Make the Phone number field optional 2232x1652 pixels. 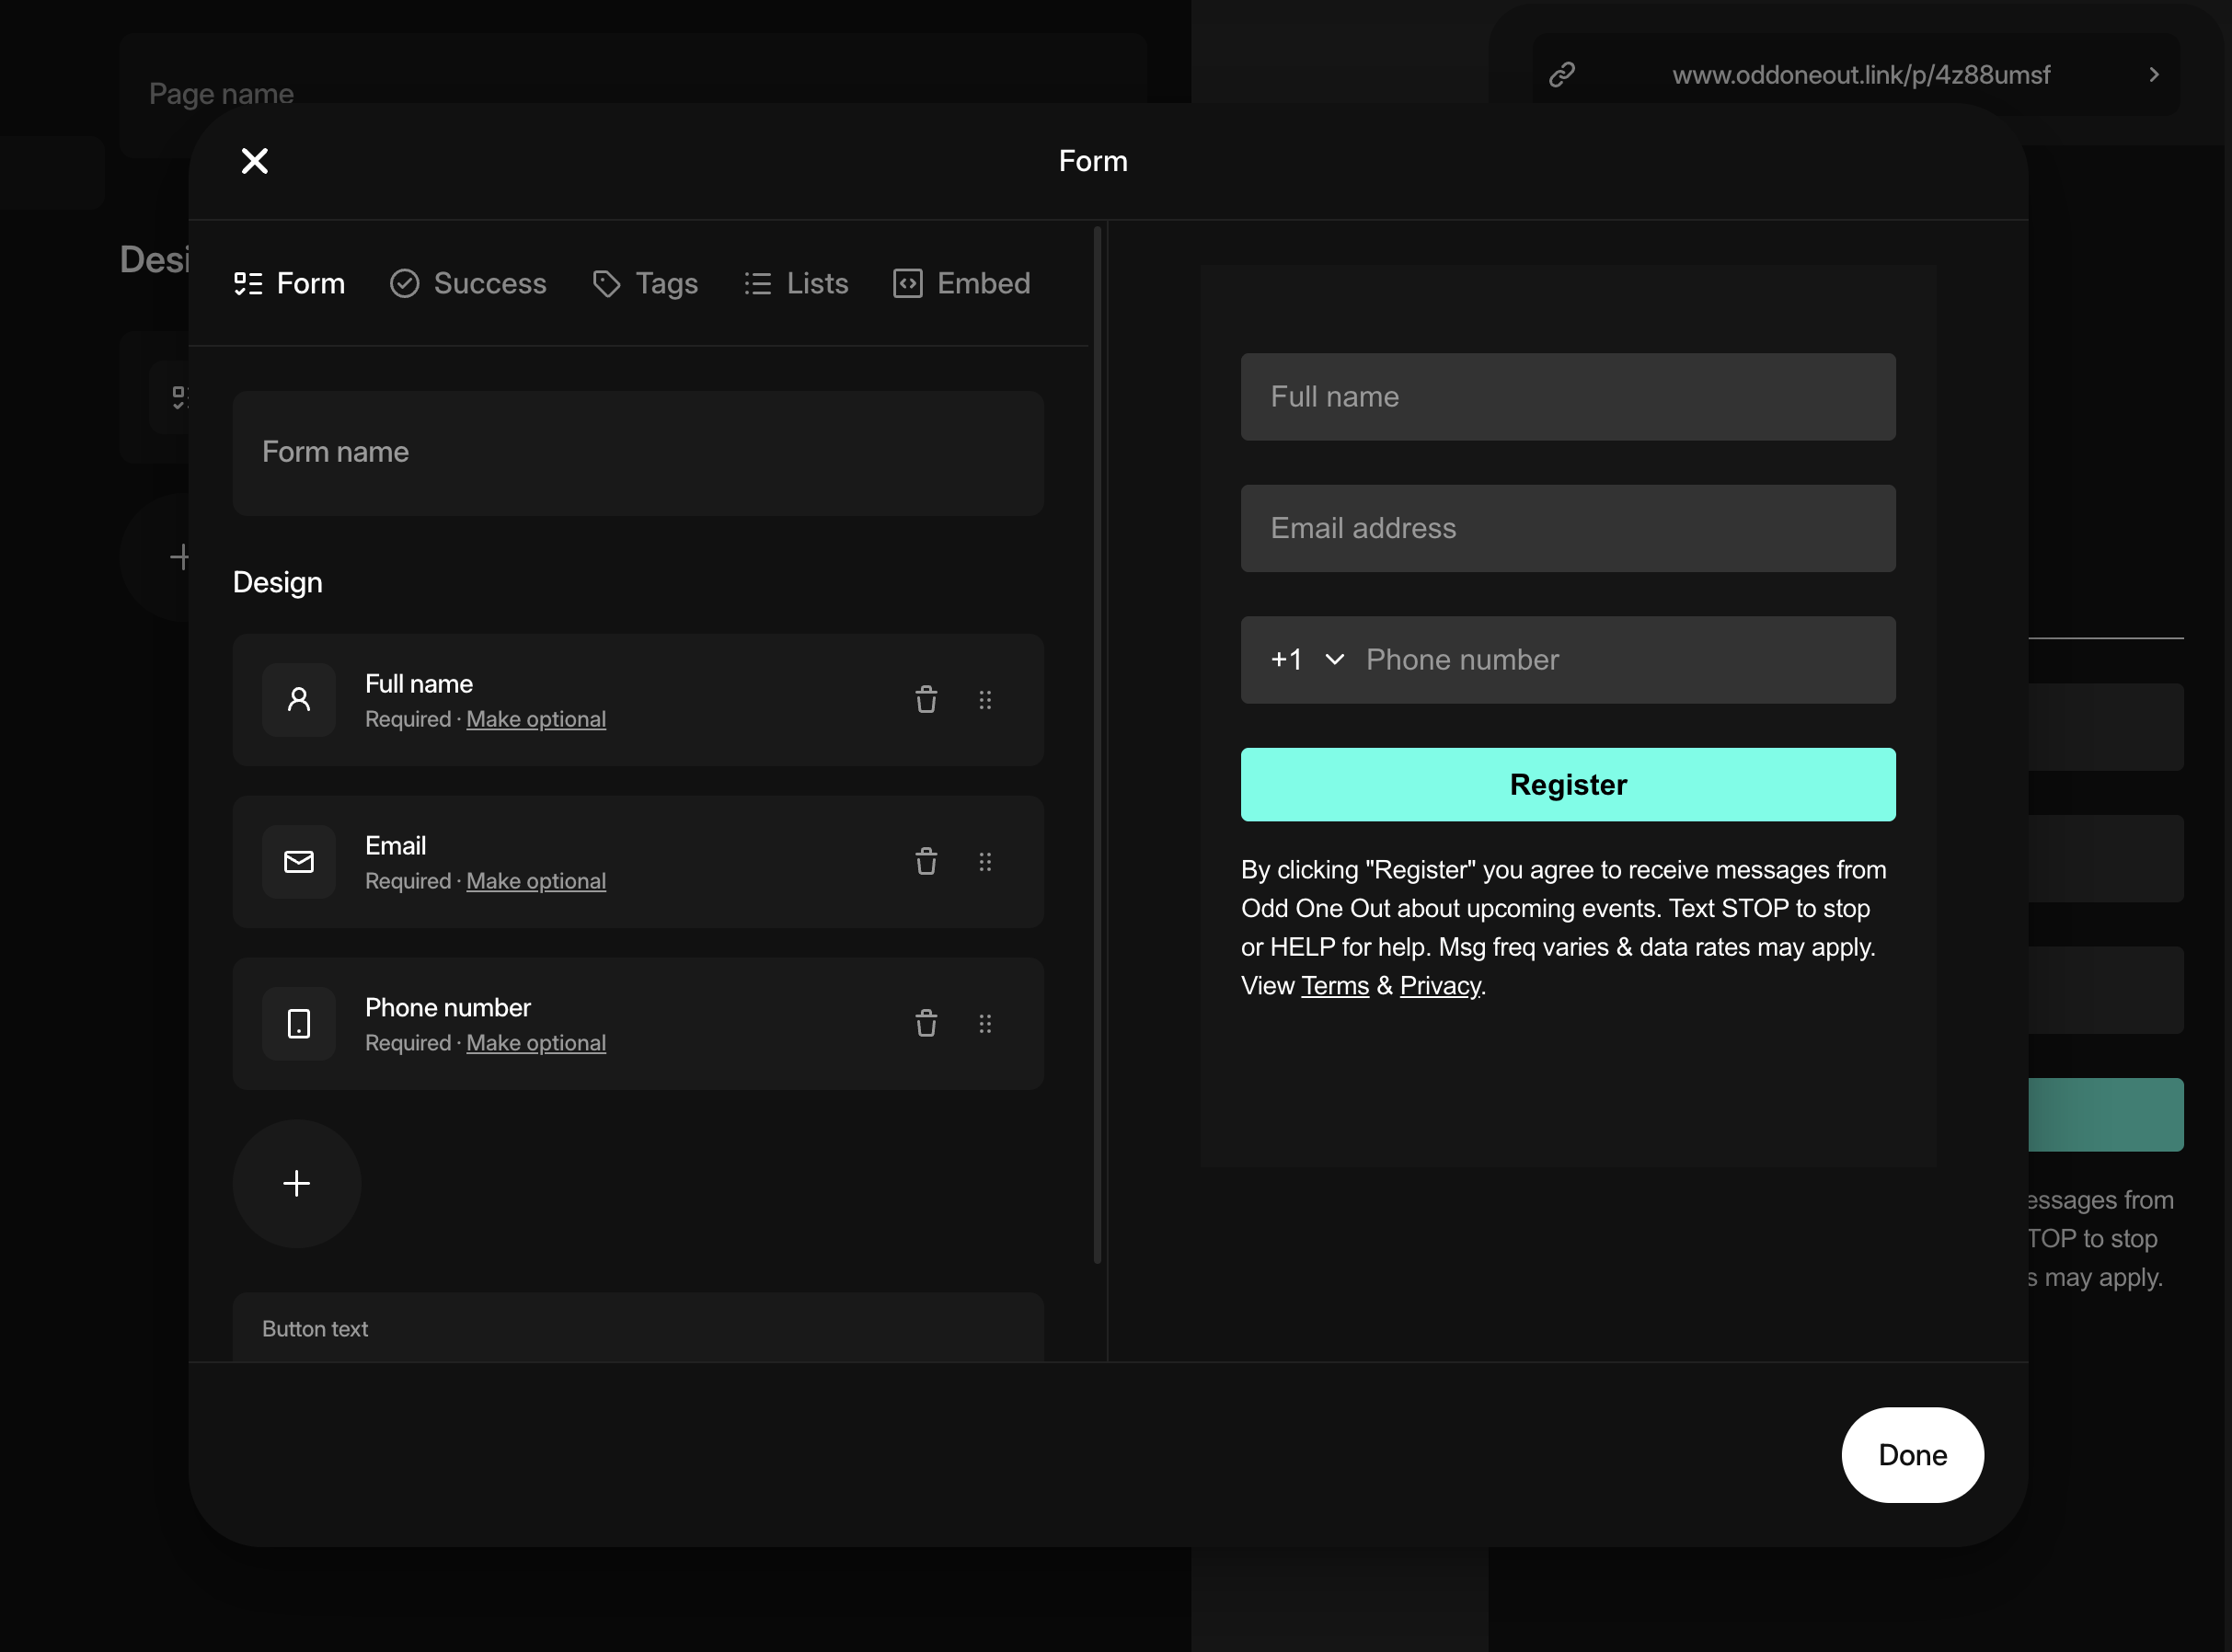click(536, 1043)
